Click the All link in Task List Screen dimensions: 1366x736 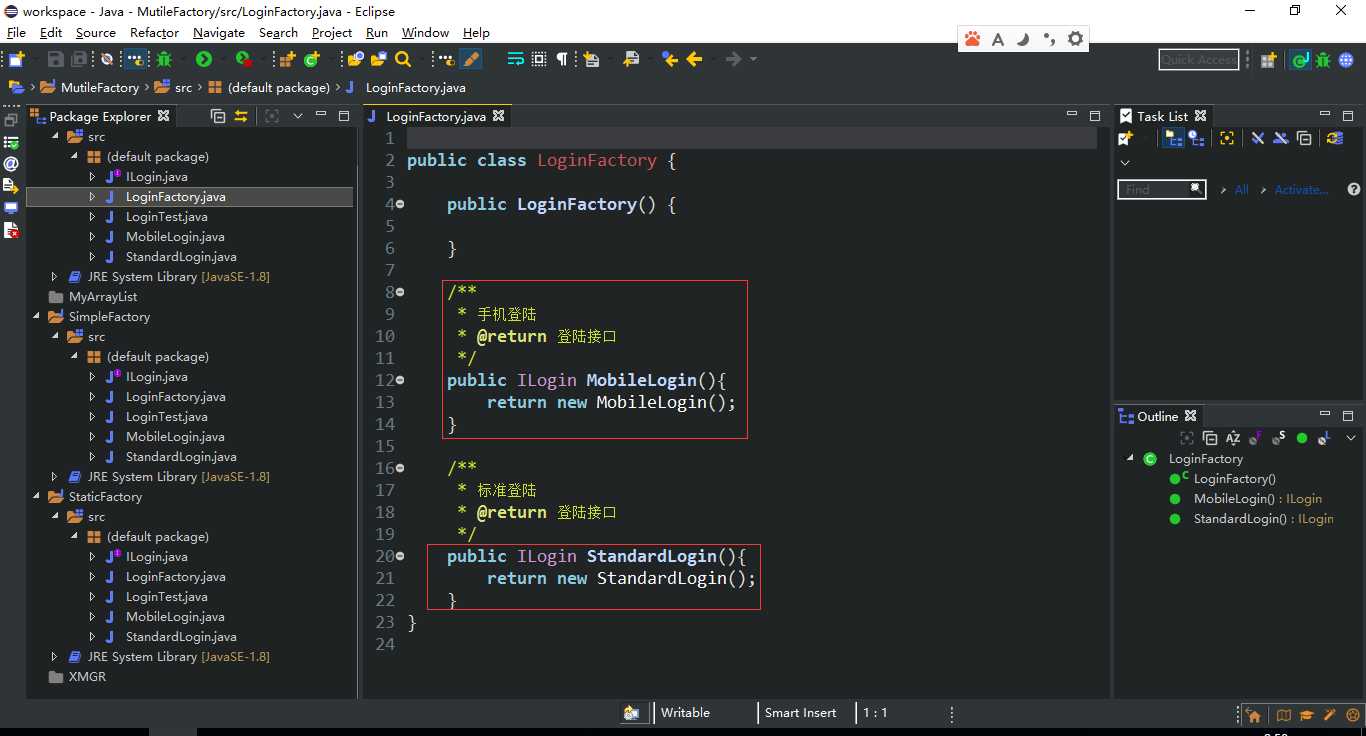[1241, 189]
